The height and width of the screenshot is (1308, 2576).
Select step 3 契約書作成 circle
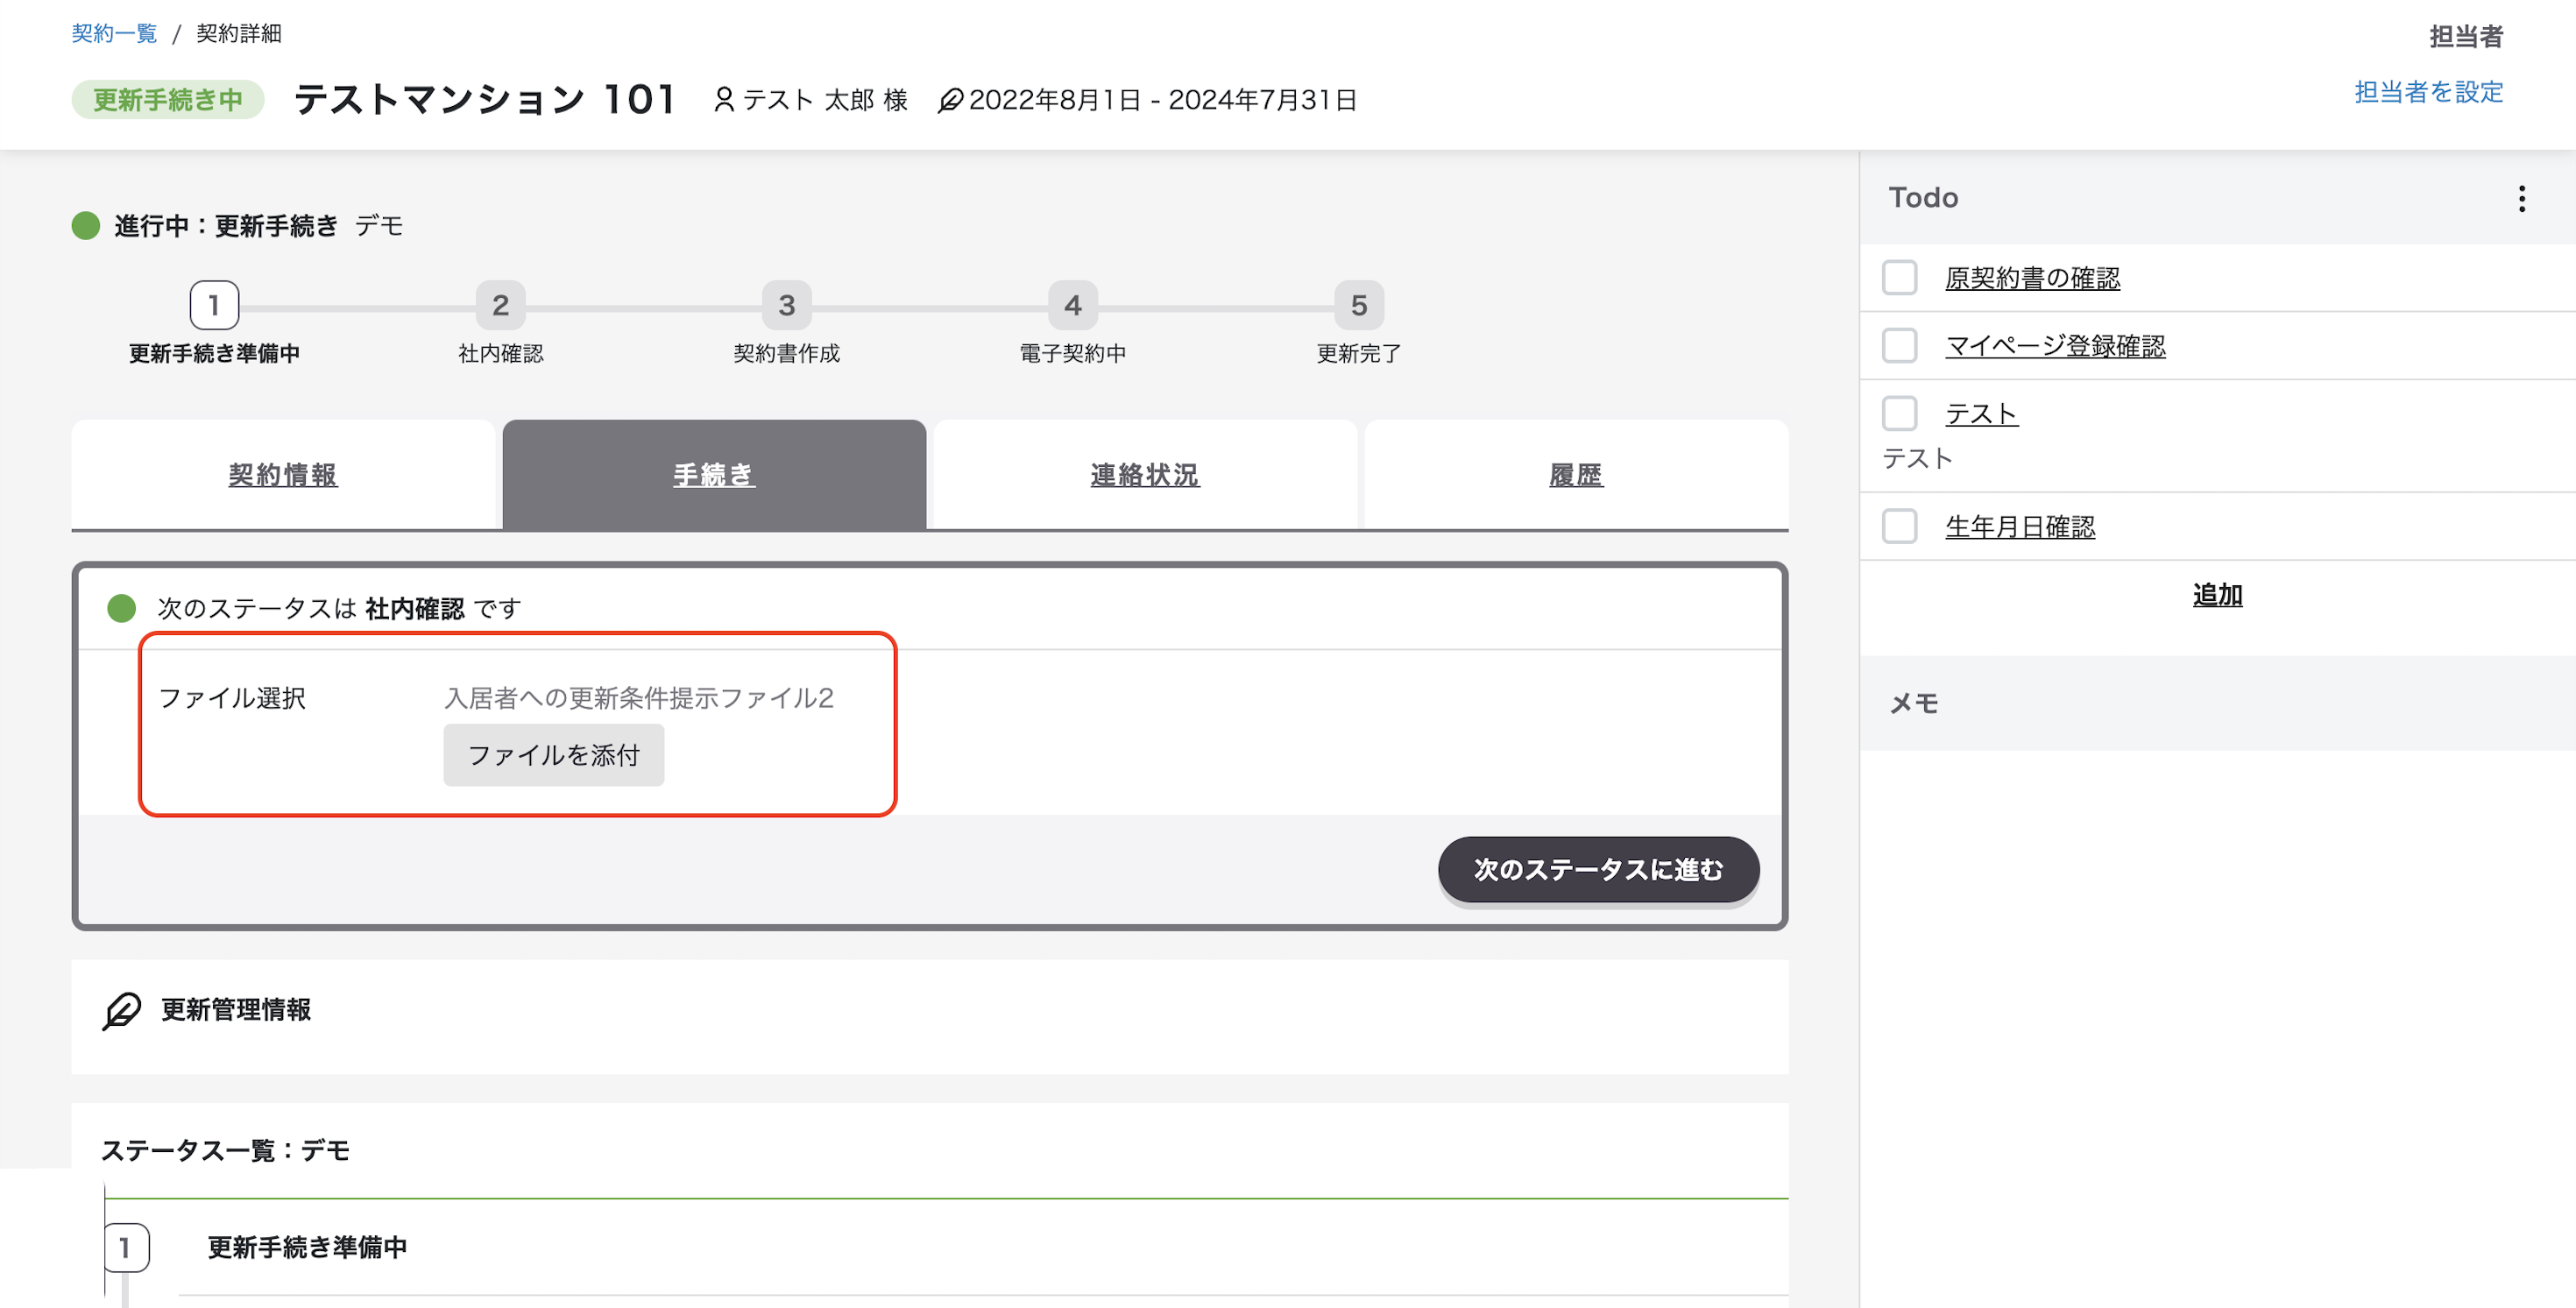point(787,305)
